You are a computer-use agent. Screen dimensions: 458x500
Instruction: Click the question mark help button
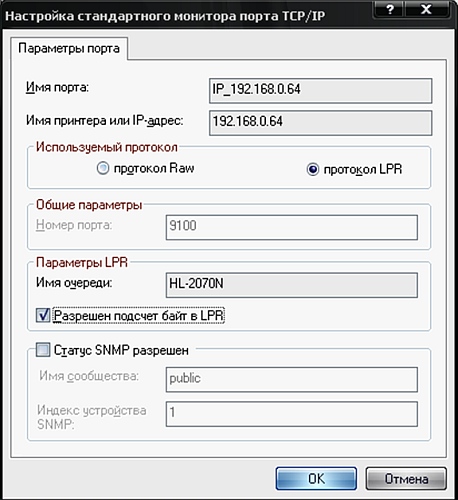click(x=389, y=9)
